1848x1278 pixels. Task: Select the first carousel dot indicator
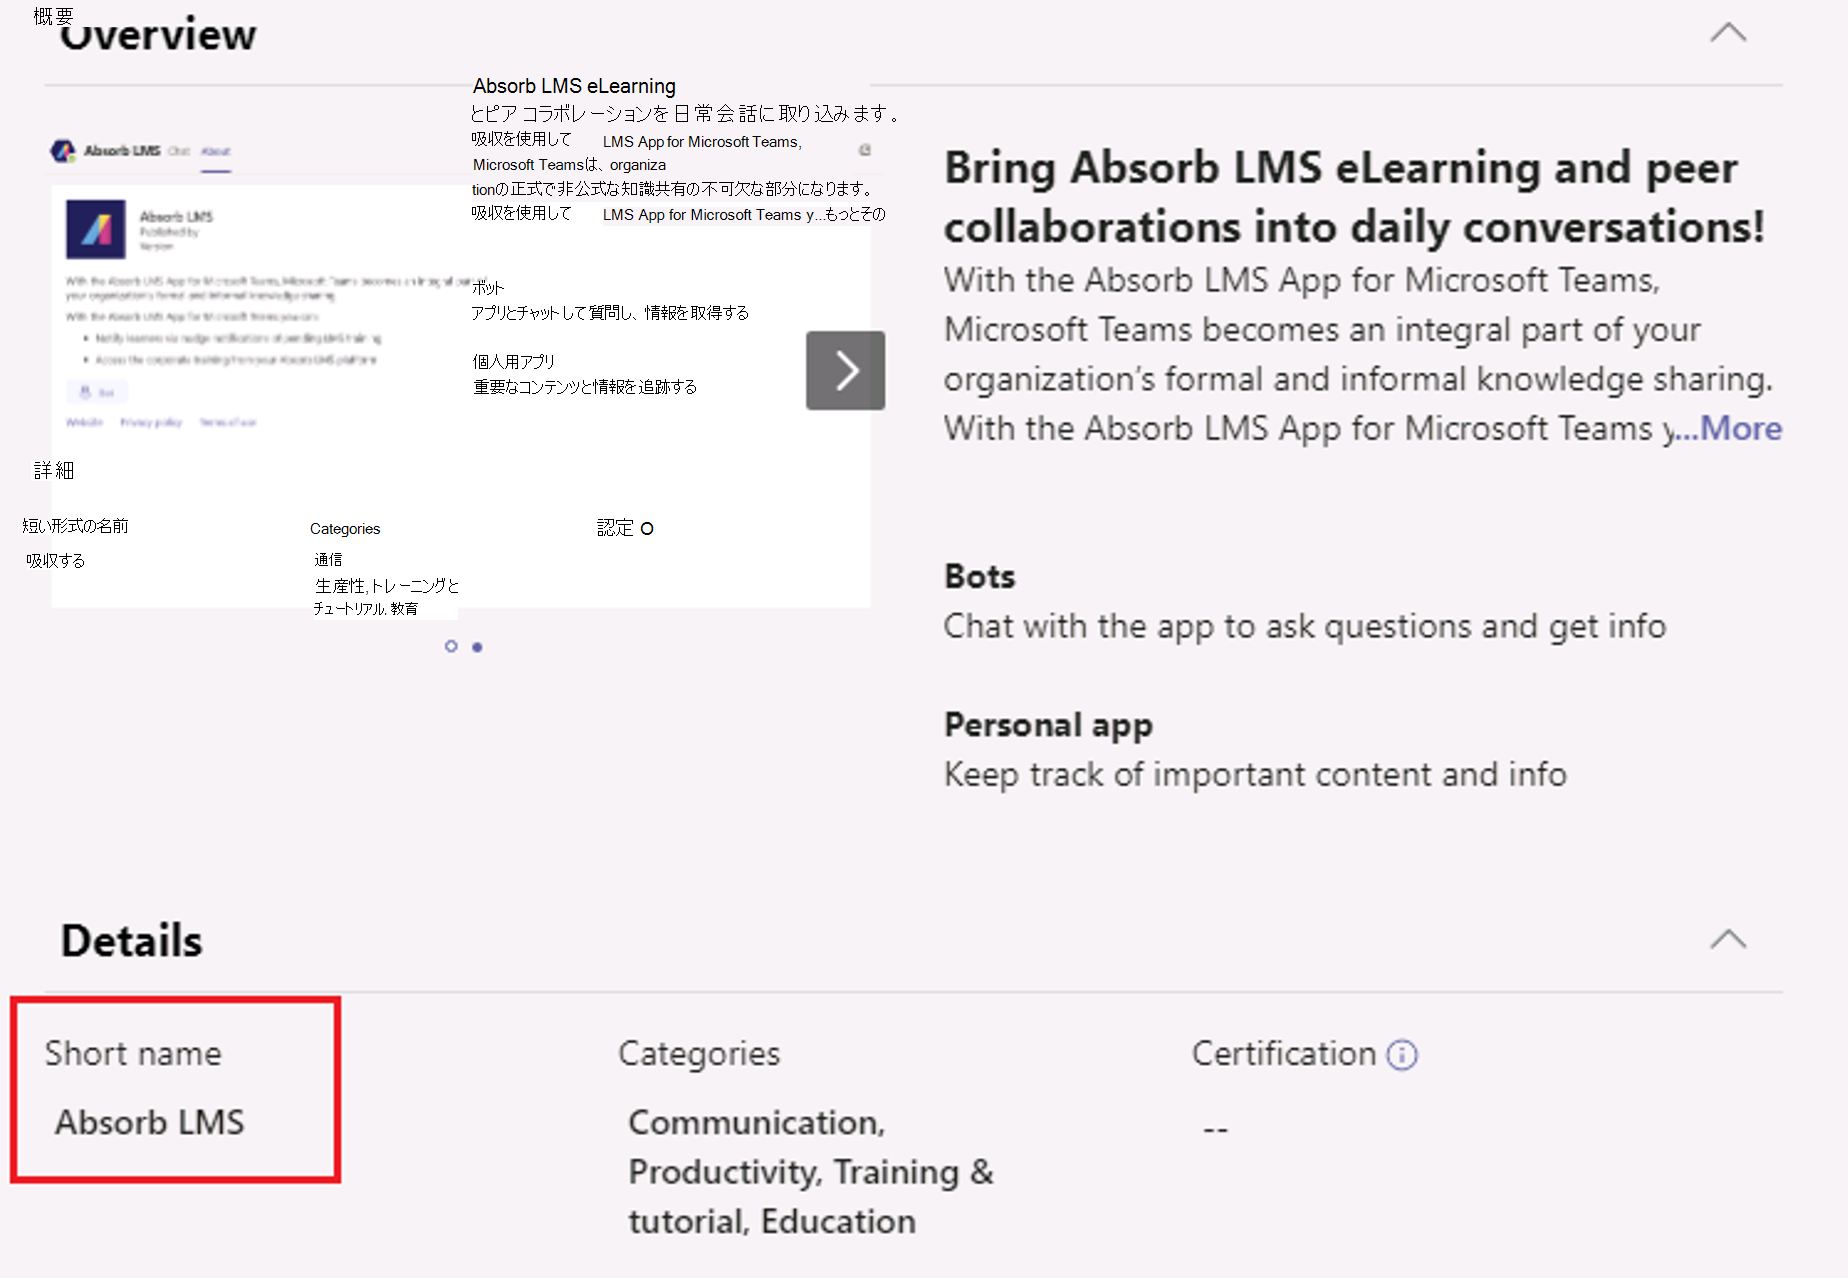pyautogui.click(x=451, y=647)
